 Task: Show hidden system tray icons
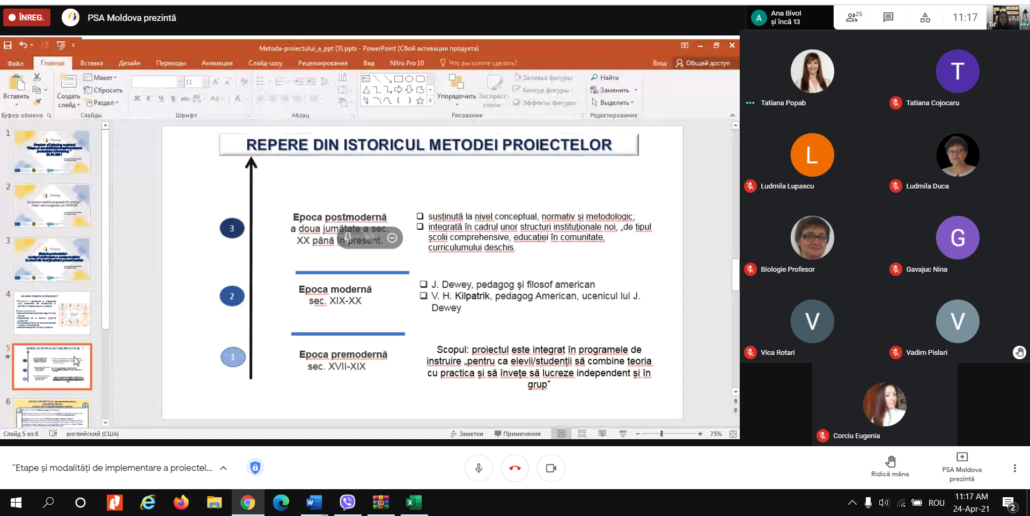click(853, 502)
